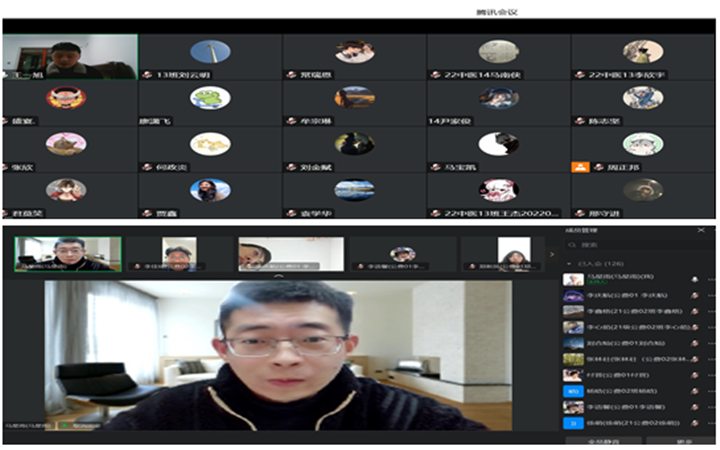Collapse the thumbnail strip with the chevron
This screenshot has height=450, width=720.
[x=279, y=275]
